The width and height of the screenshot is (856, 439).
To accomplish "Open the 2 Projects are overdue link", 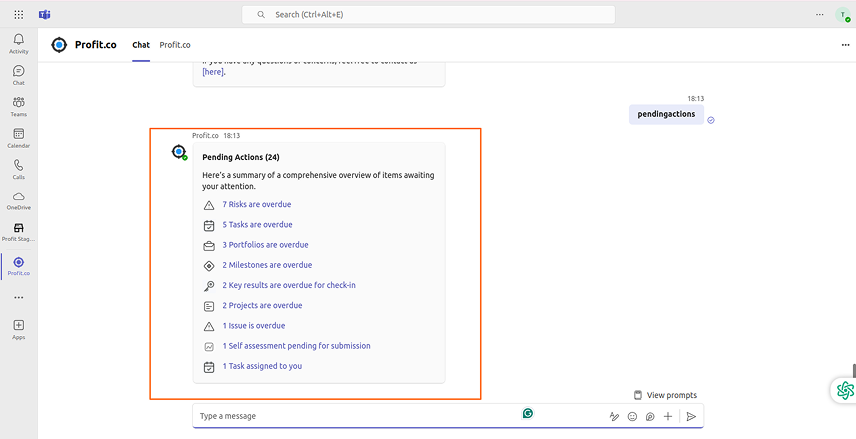I will pyautogui.click(x=262, y=305).
